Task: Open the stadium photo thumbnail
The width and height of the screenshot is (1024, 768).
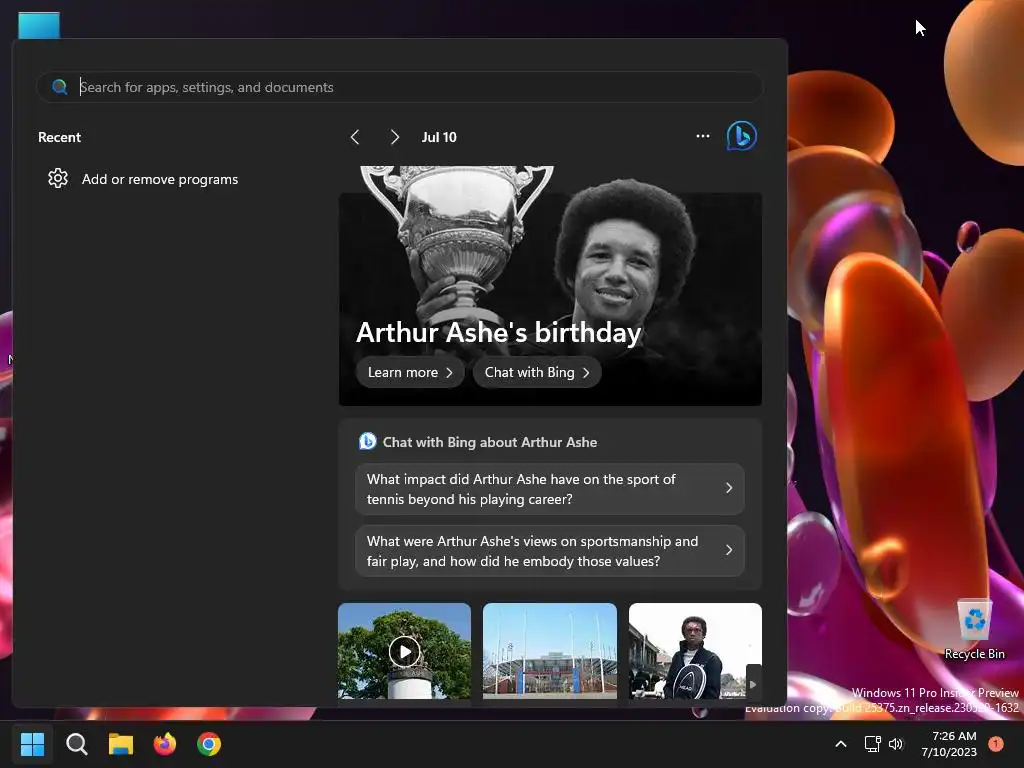Action: pos(550,651)
